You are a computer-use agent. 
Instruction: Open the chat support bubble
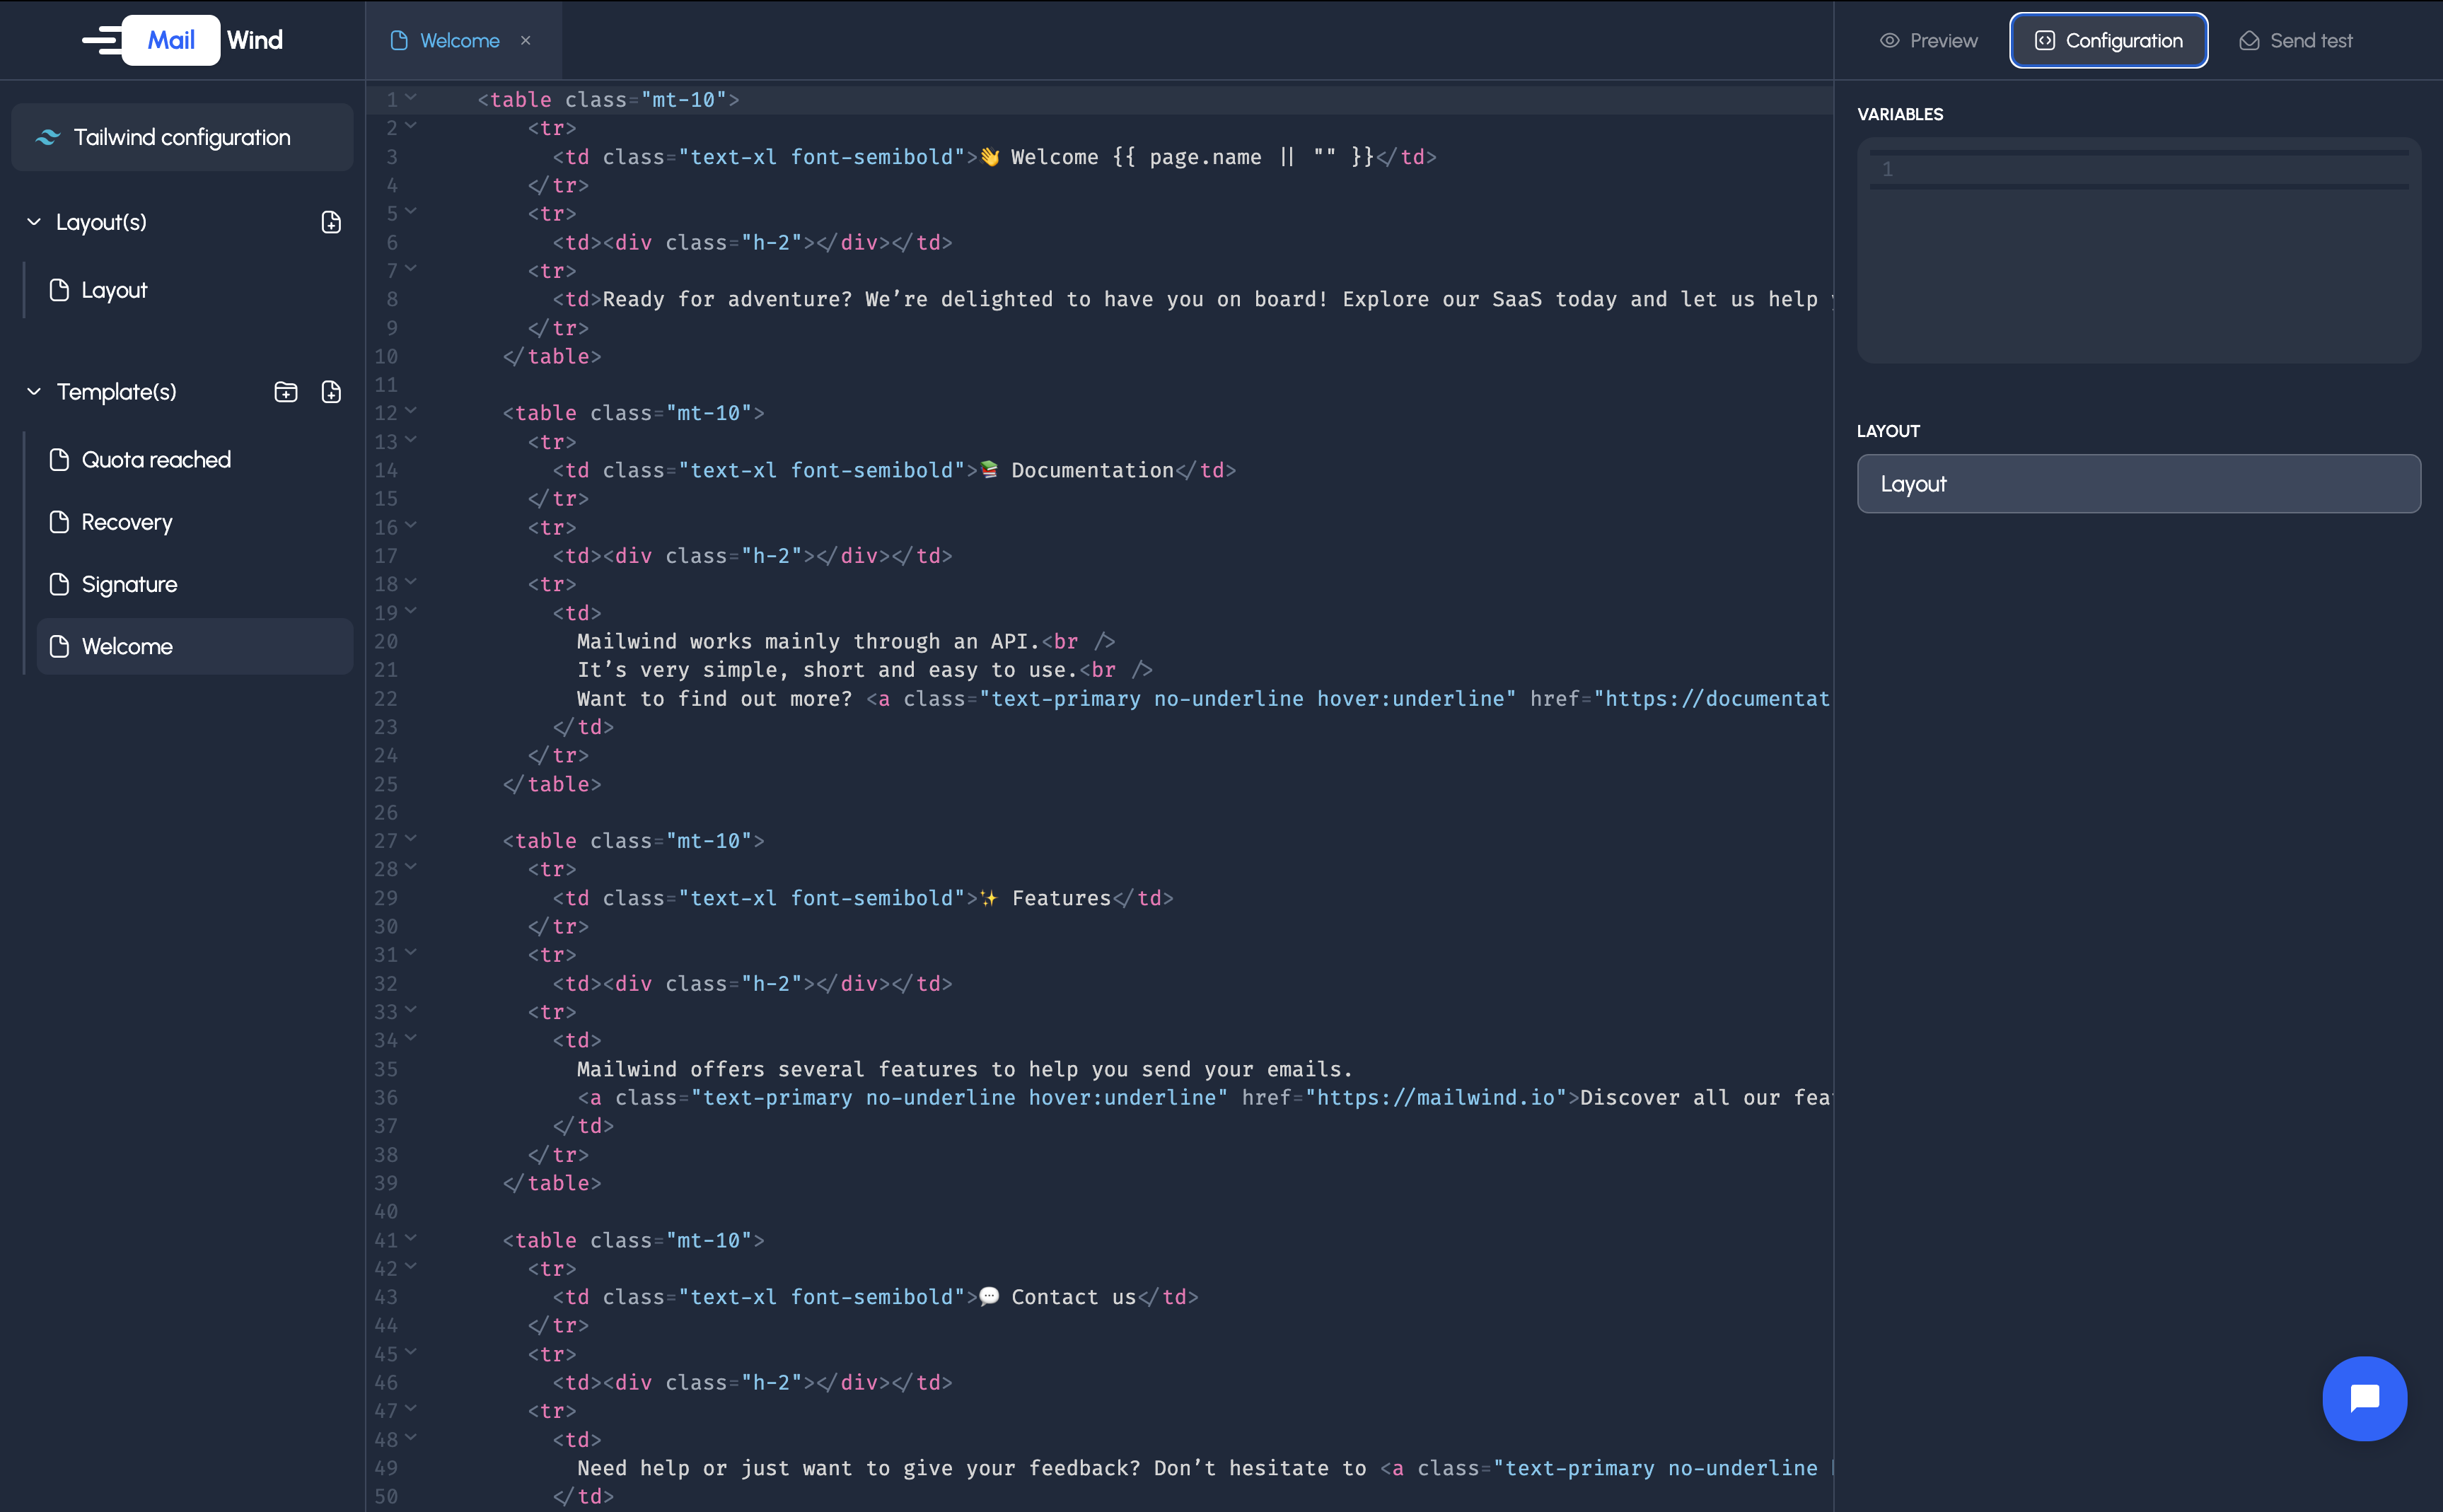[2364, 1398]
